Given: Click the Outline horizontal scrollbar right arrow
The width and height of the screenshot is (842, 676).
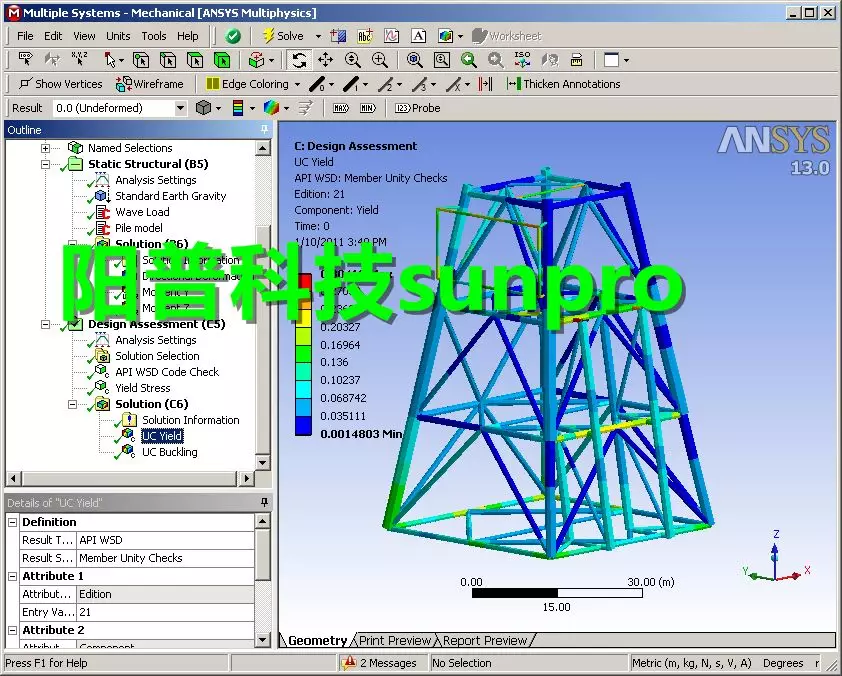Looking at the screenshot, I should [x=246, y=478].
